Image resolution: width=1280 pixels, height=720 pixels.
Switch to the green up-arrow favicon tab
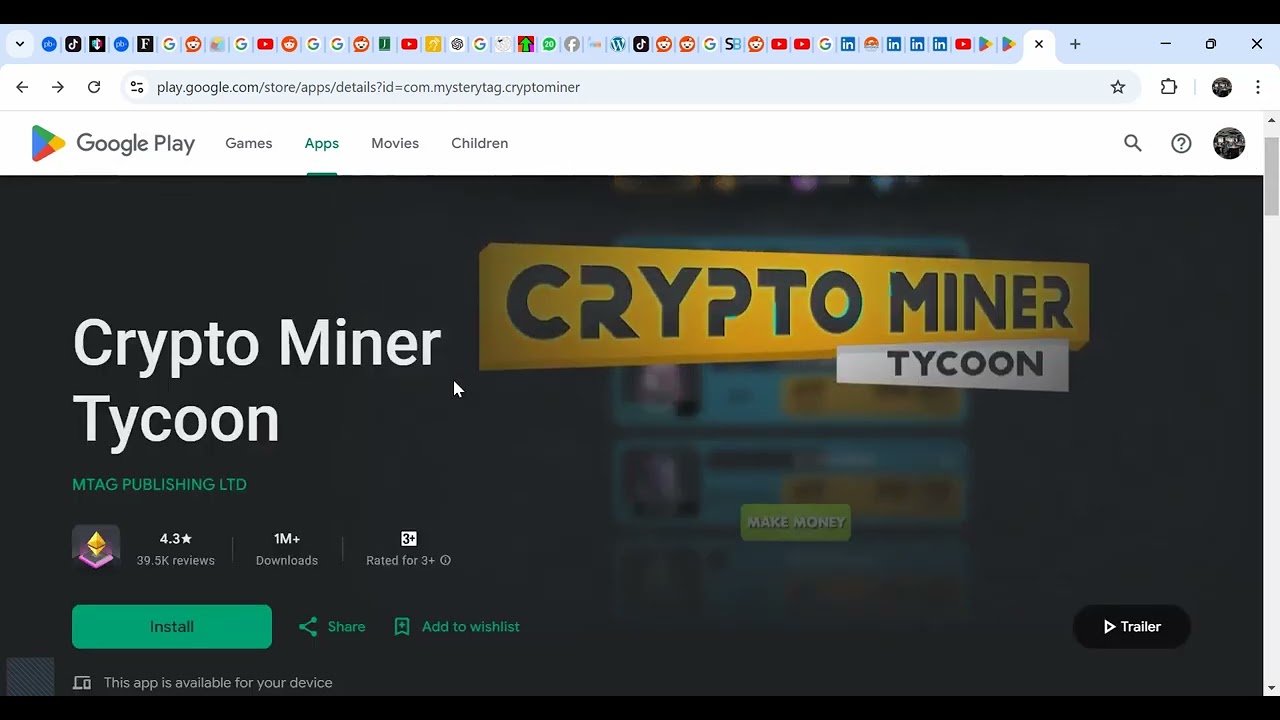(x=526, y=44)
